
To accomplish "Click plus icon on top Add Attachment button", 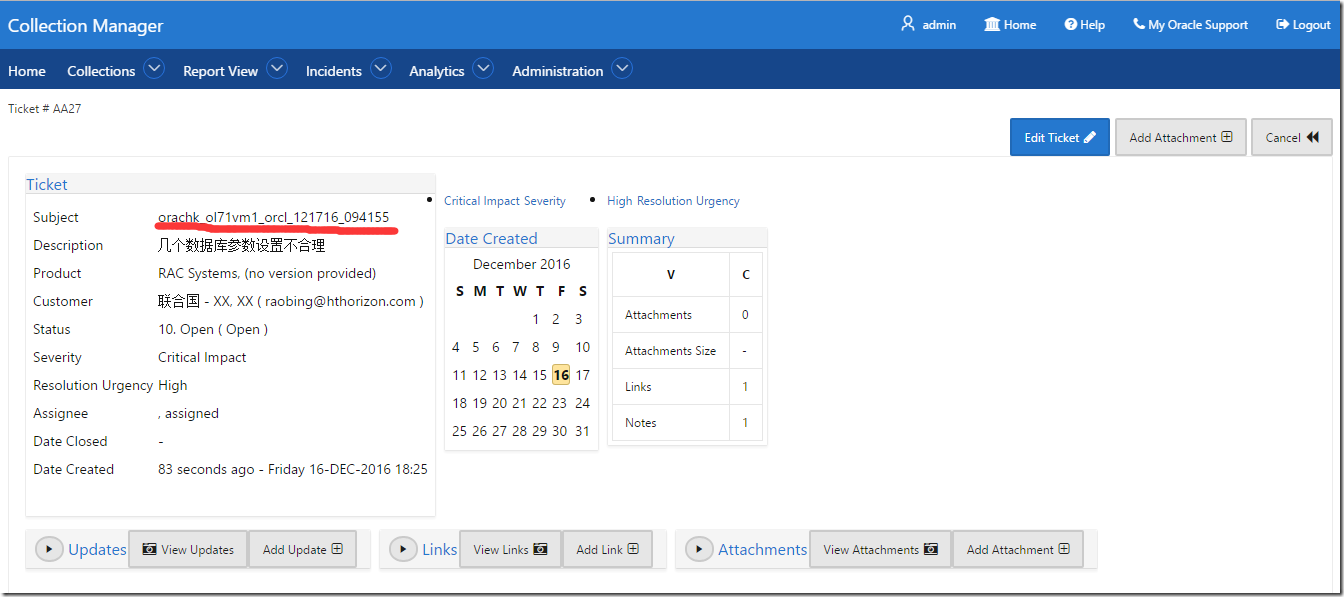I will [1227, 137].
